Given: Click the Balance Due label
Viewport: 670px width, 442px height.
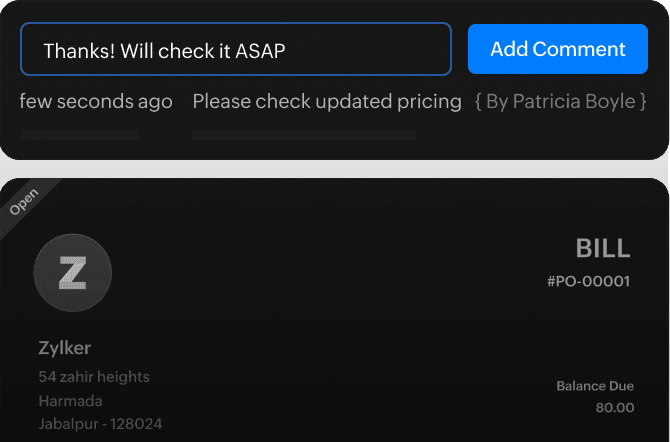Looking at the screenshot, I should [595, 386].
